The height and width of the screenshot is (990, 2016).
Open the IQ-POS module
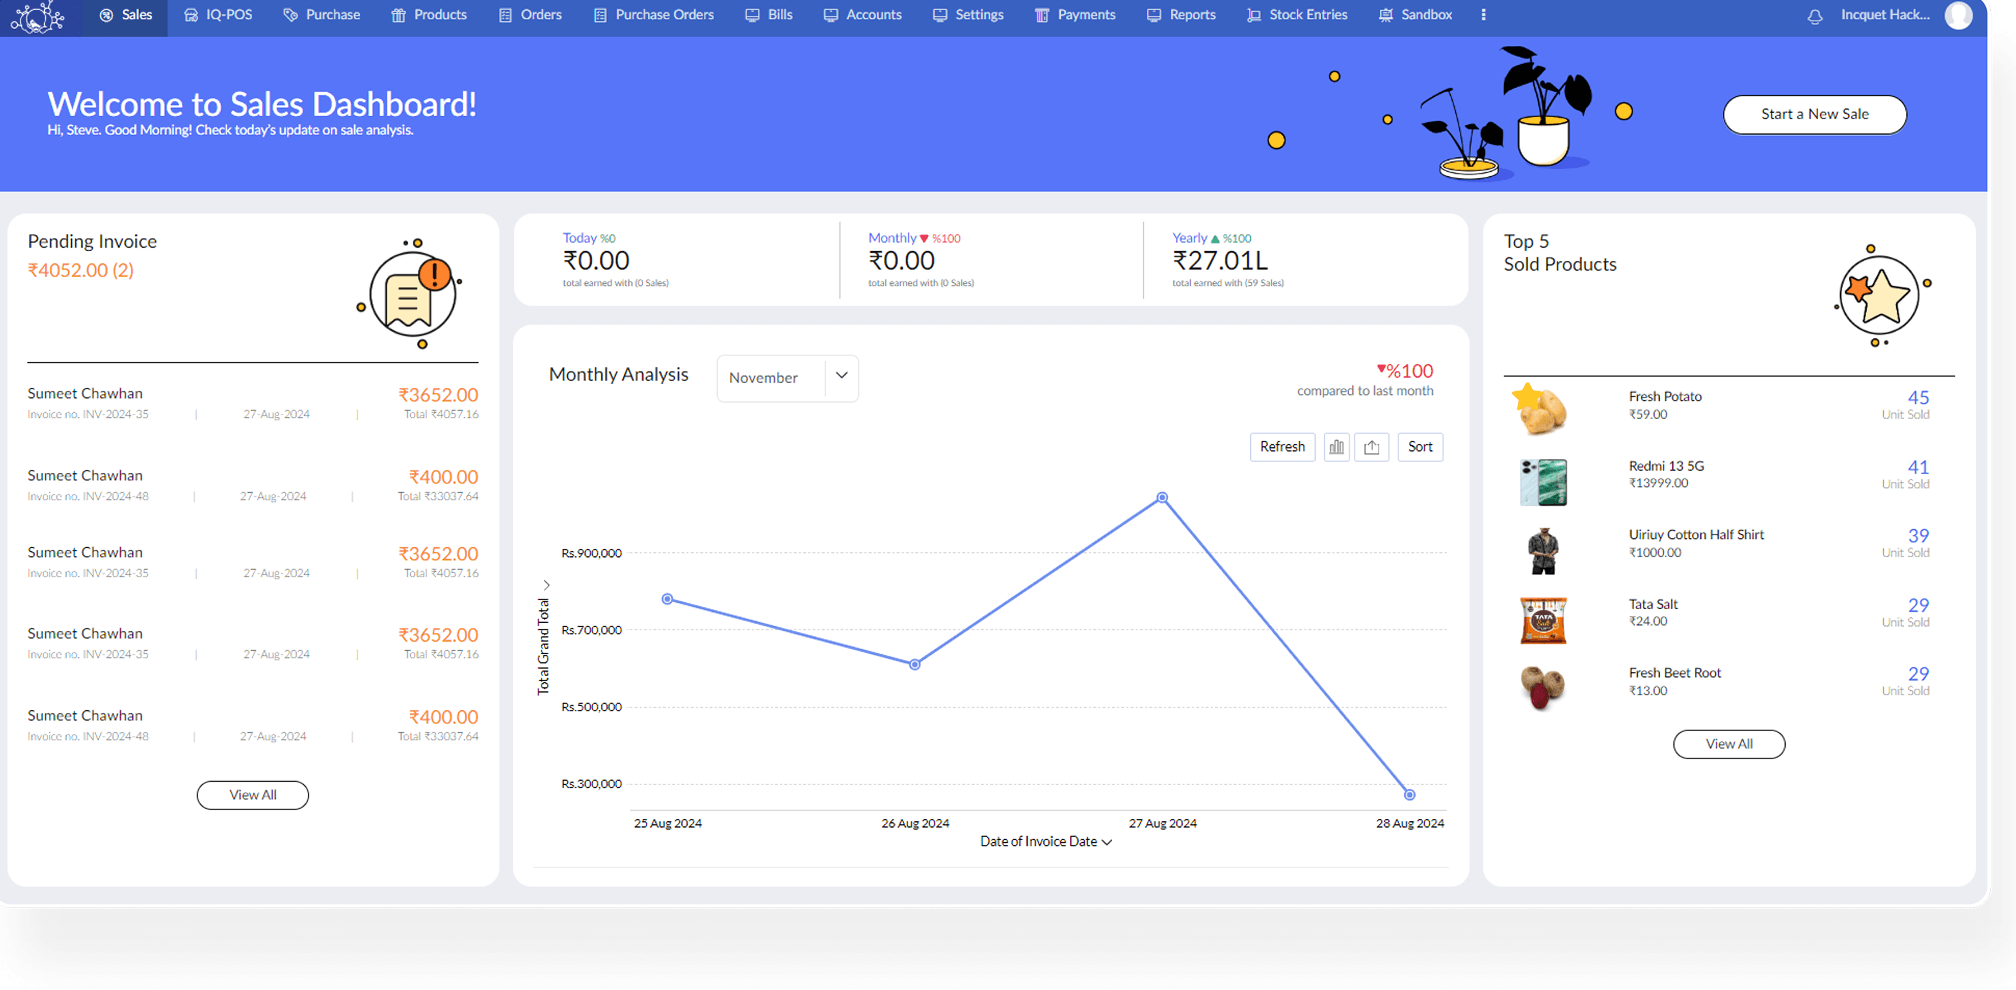tap(218, 15)
